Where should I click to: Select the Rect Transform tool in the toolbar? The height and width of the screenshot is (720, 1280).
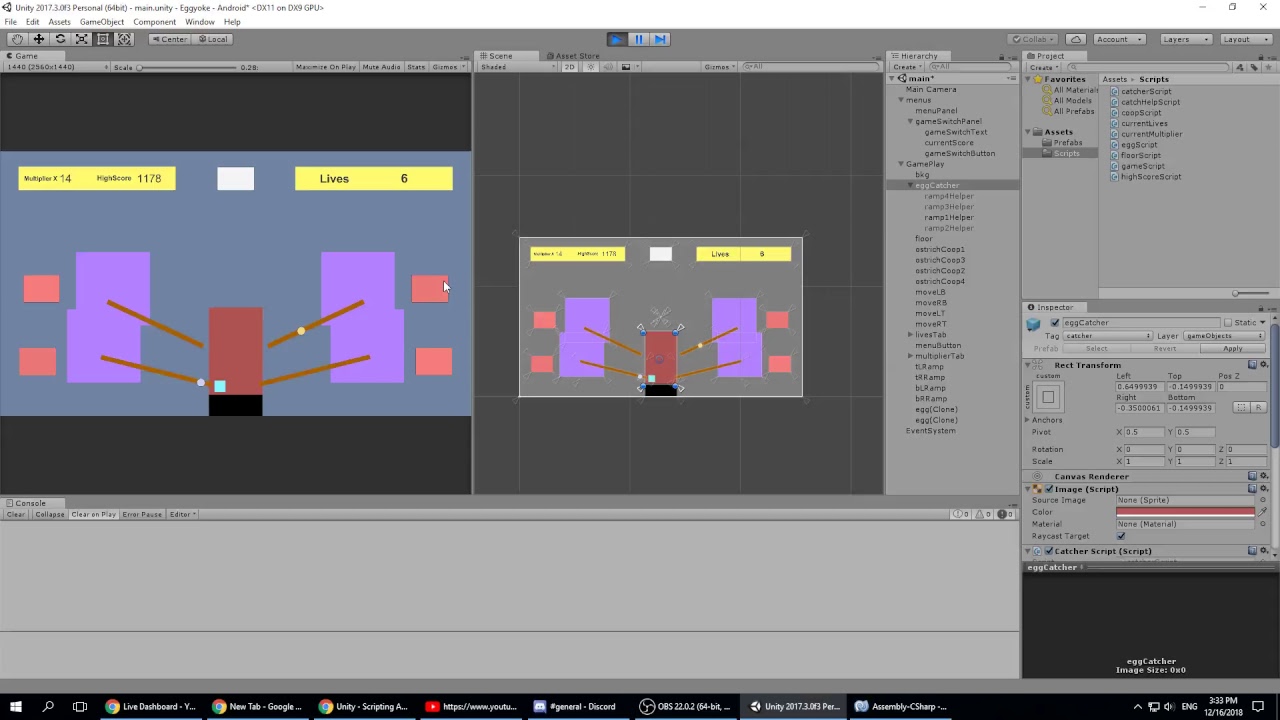pyautogui.click(x=103, y=39)
